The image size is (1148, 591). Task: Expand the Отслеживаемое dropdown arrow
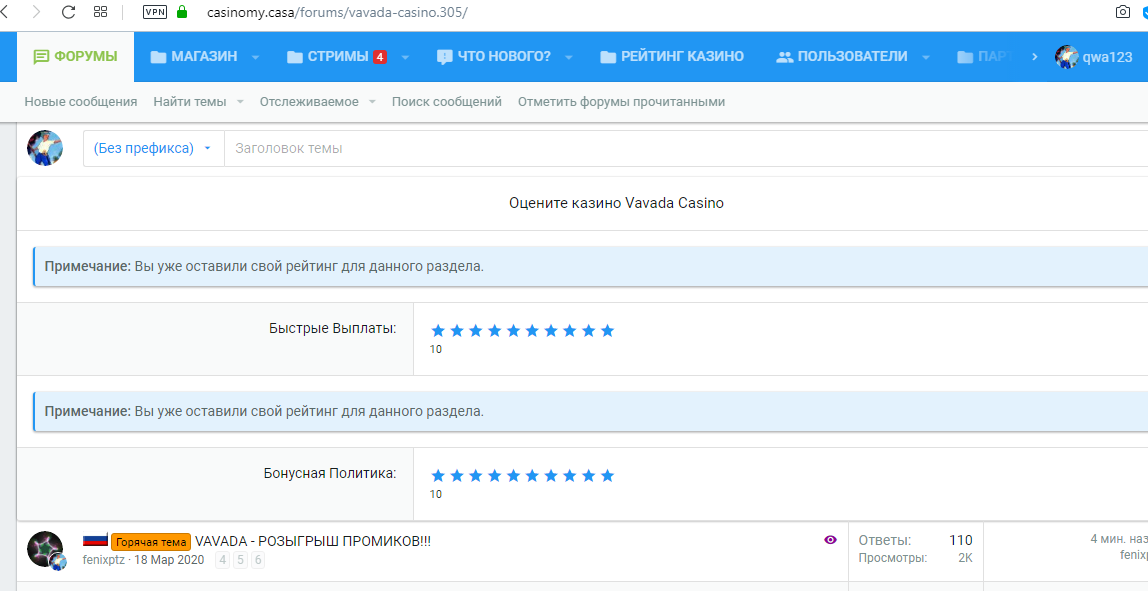(x=372, y=102)
